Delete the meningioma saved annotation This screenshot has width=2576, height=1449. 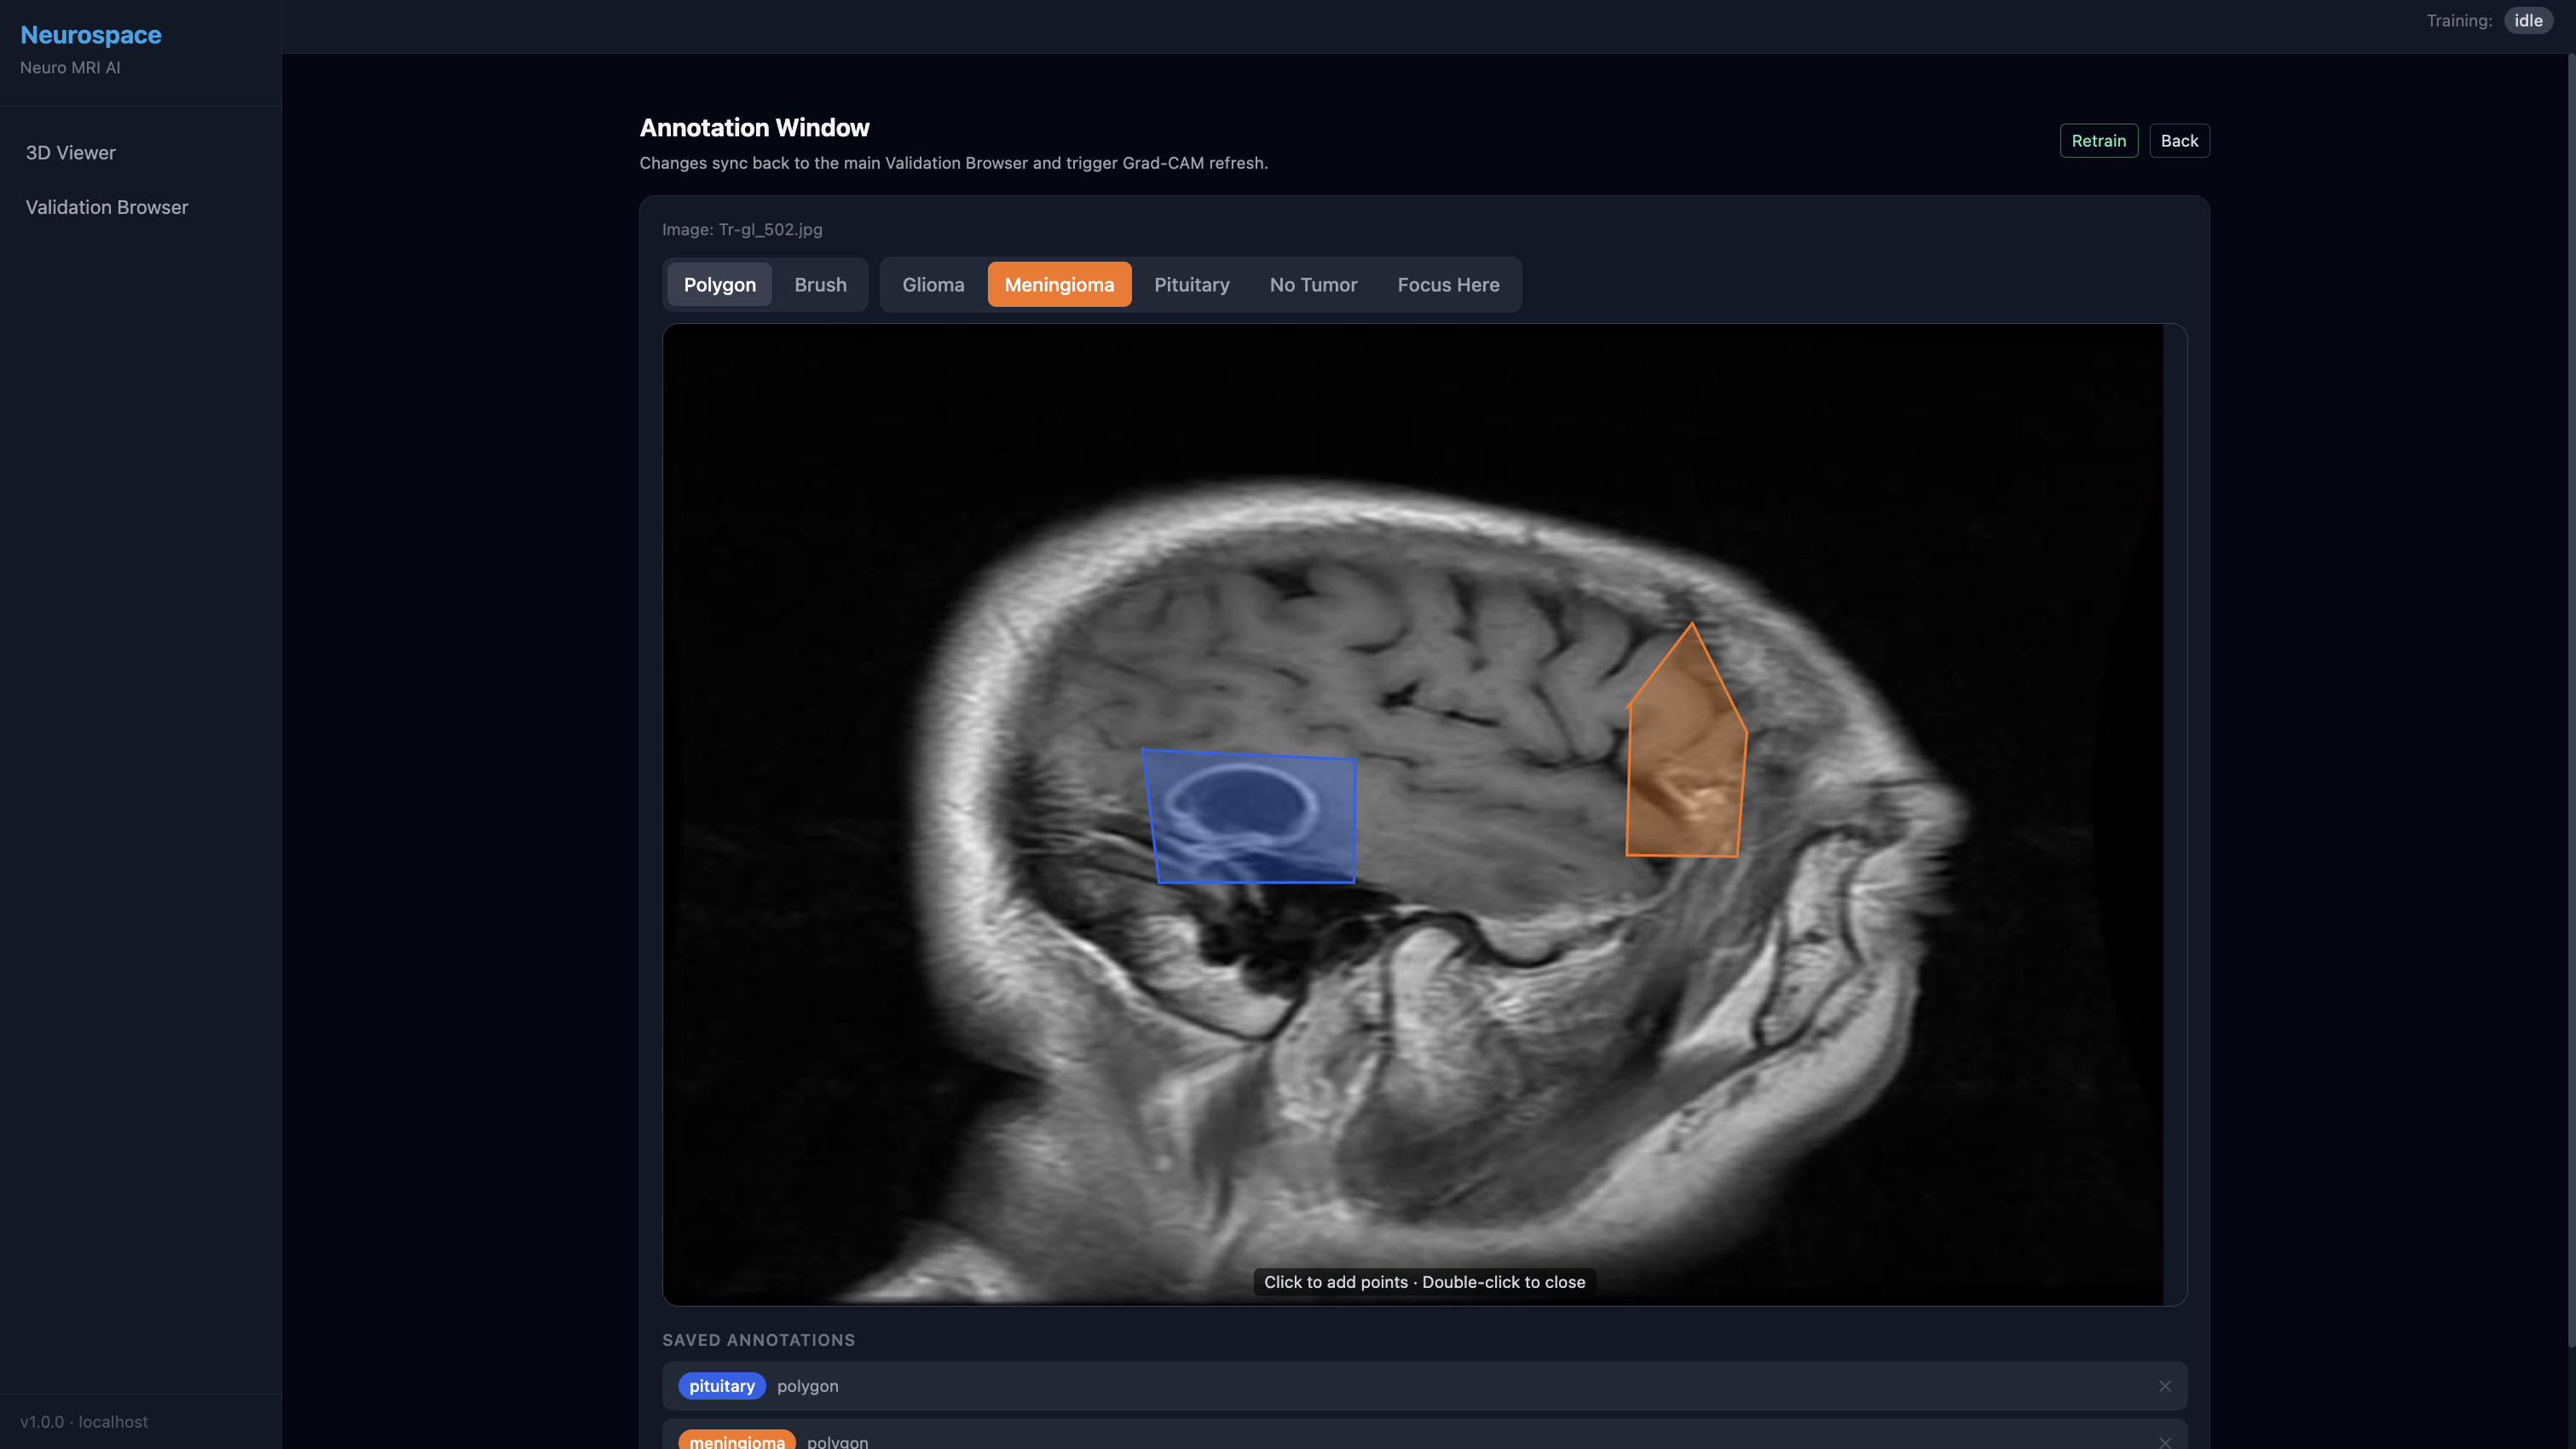(2164, 1441)
